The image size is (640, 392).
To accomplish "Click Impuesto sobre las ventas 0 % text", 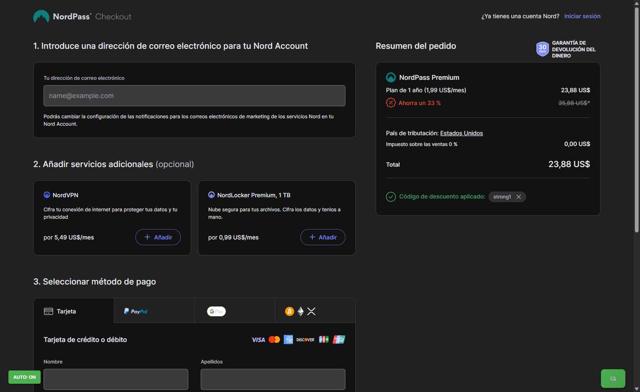I will tap(421, 144).
